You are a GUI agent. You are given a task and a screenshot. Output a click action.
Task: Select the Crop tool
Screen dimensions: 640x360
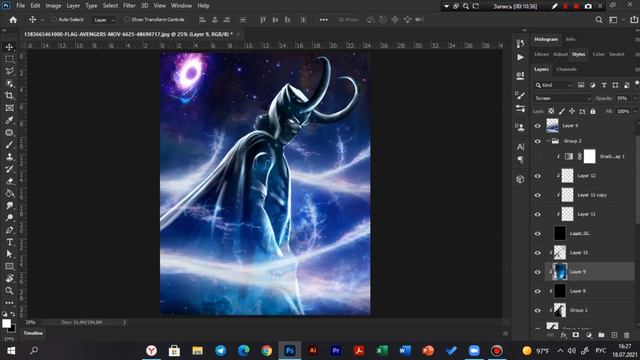[x=9, y=96]
